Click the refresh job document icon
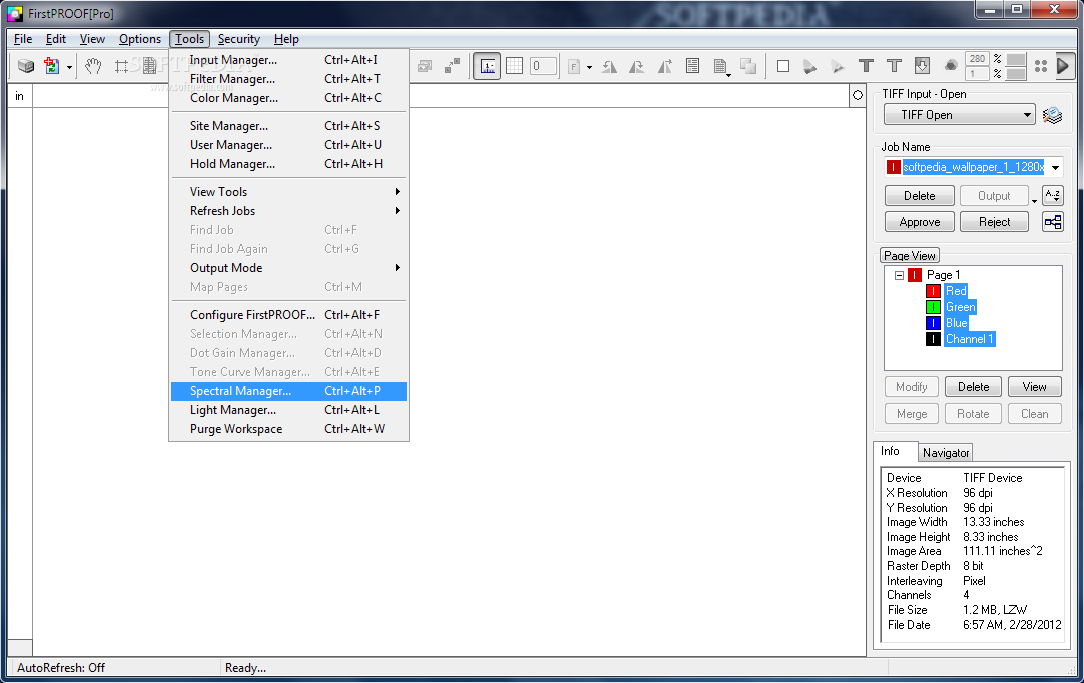Screen dimensions: 1084x683 tap(51, 66)
